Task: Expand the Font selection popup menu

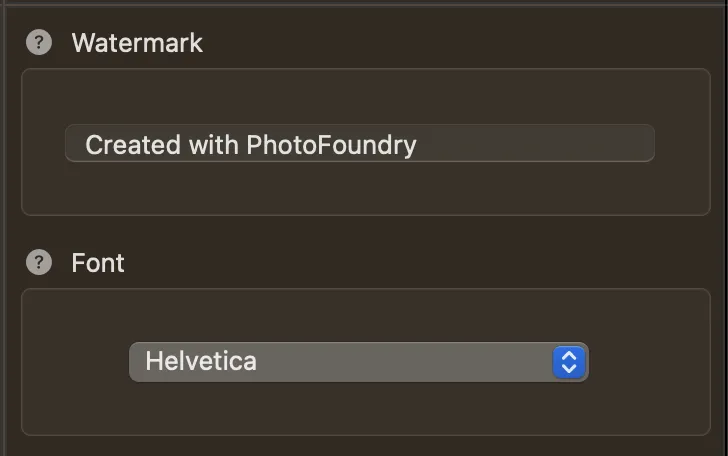Action: coord(358,362)
